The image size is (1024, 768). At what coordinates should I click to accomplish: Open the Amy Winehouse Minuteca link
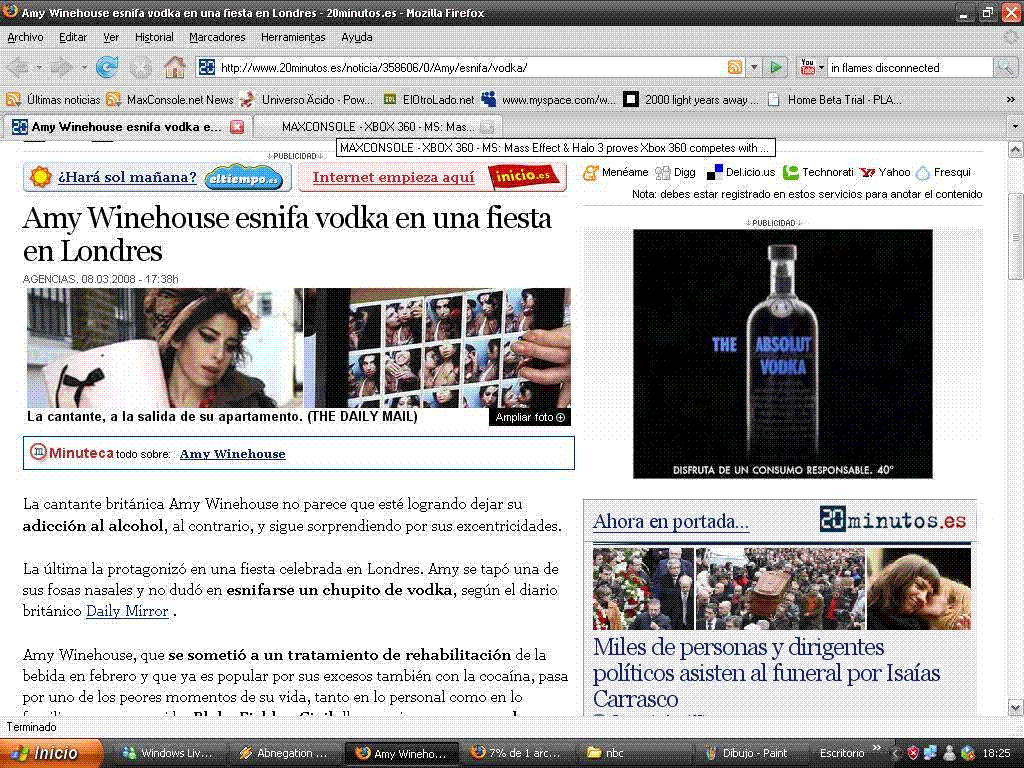tap(232, 454)
